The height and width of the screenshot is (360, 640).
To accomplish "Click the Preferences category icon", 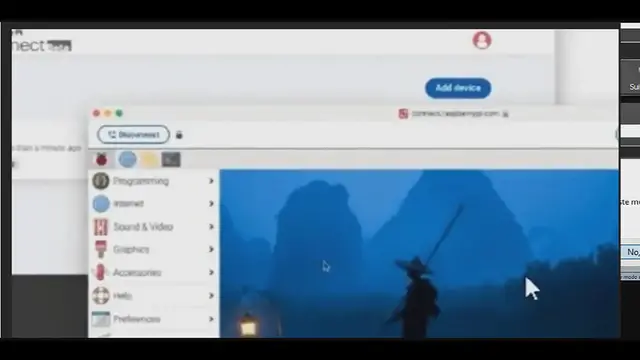I will pyautogui.click(x=100, y=319).
